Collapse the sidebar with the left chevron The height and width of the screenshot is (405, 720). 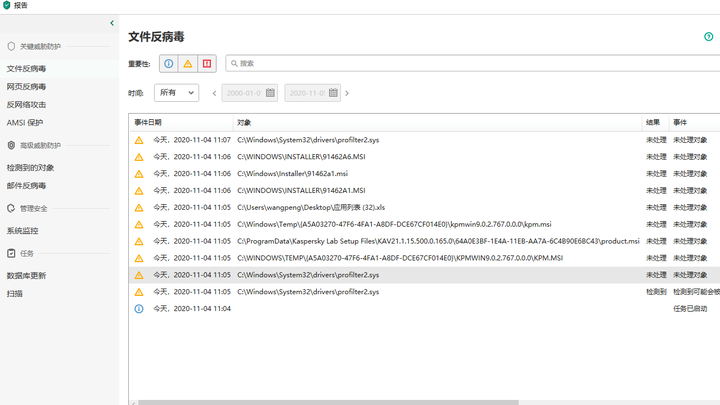click(112, 23)
